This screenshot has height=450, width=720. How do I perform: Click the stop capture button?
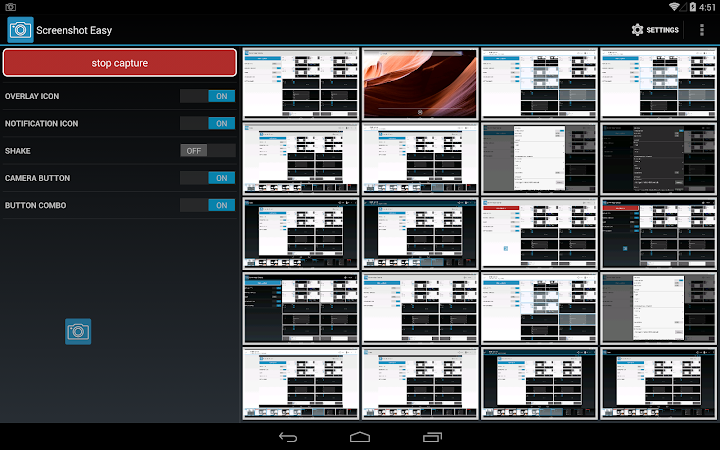coord(120,63)
